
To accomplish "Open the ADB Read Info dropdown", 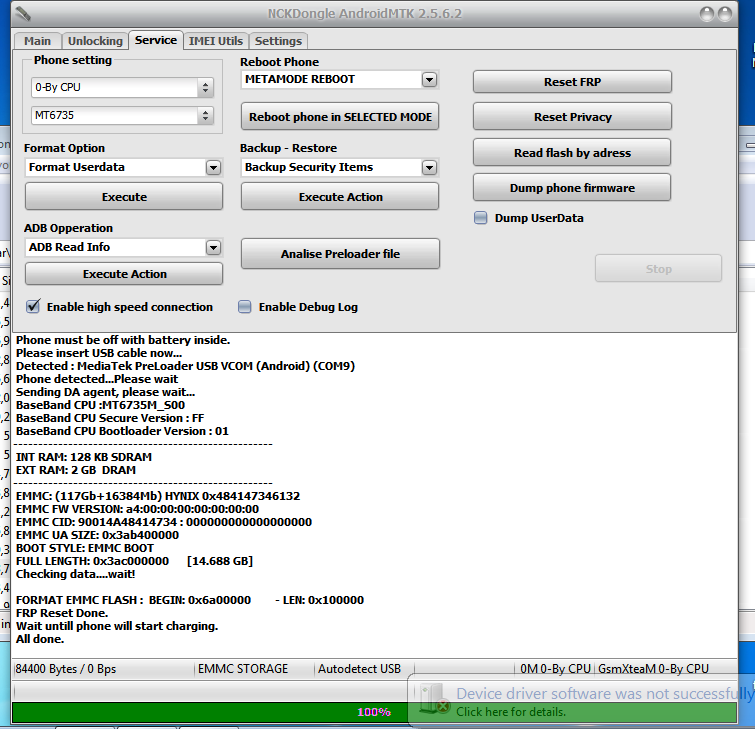I will pyautogui.click(x=213, y=247).
